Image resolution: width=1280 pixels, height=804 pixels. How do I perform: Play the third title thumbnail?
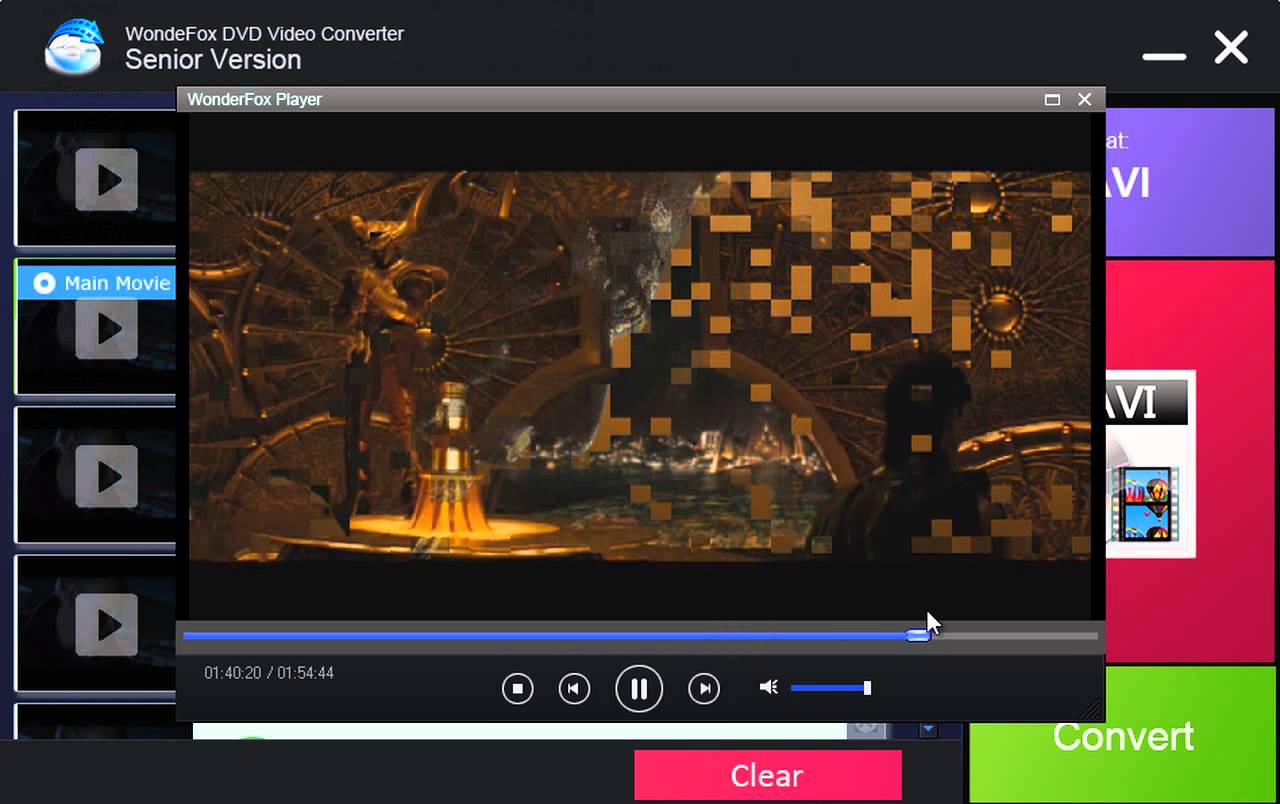point(106,476)
